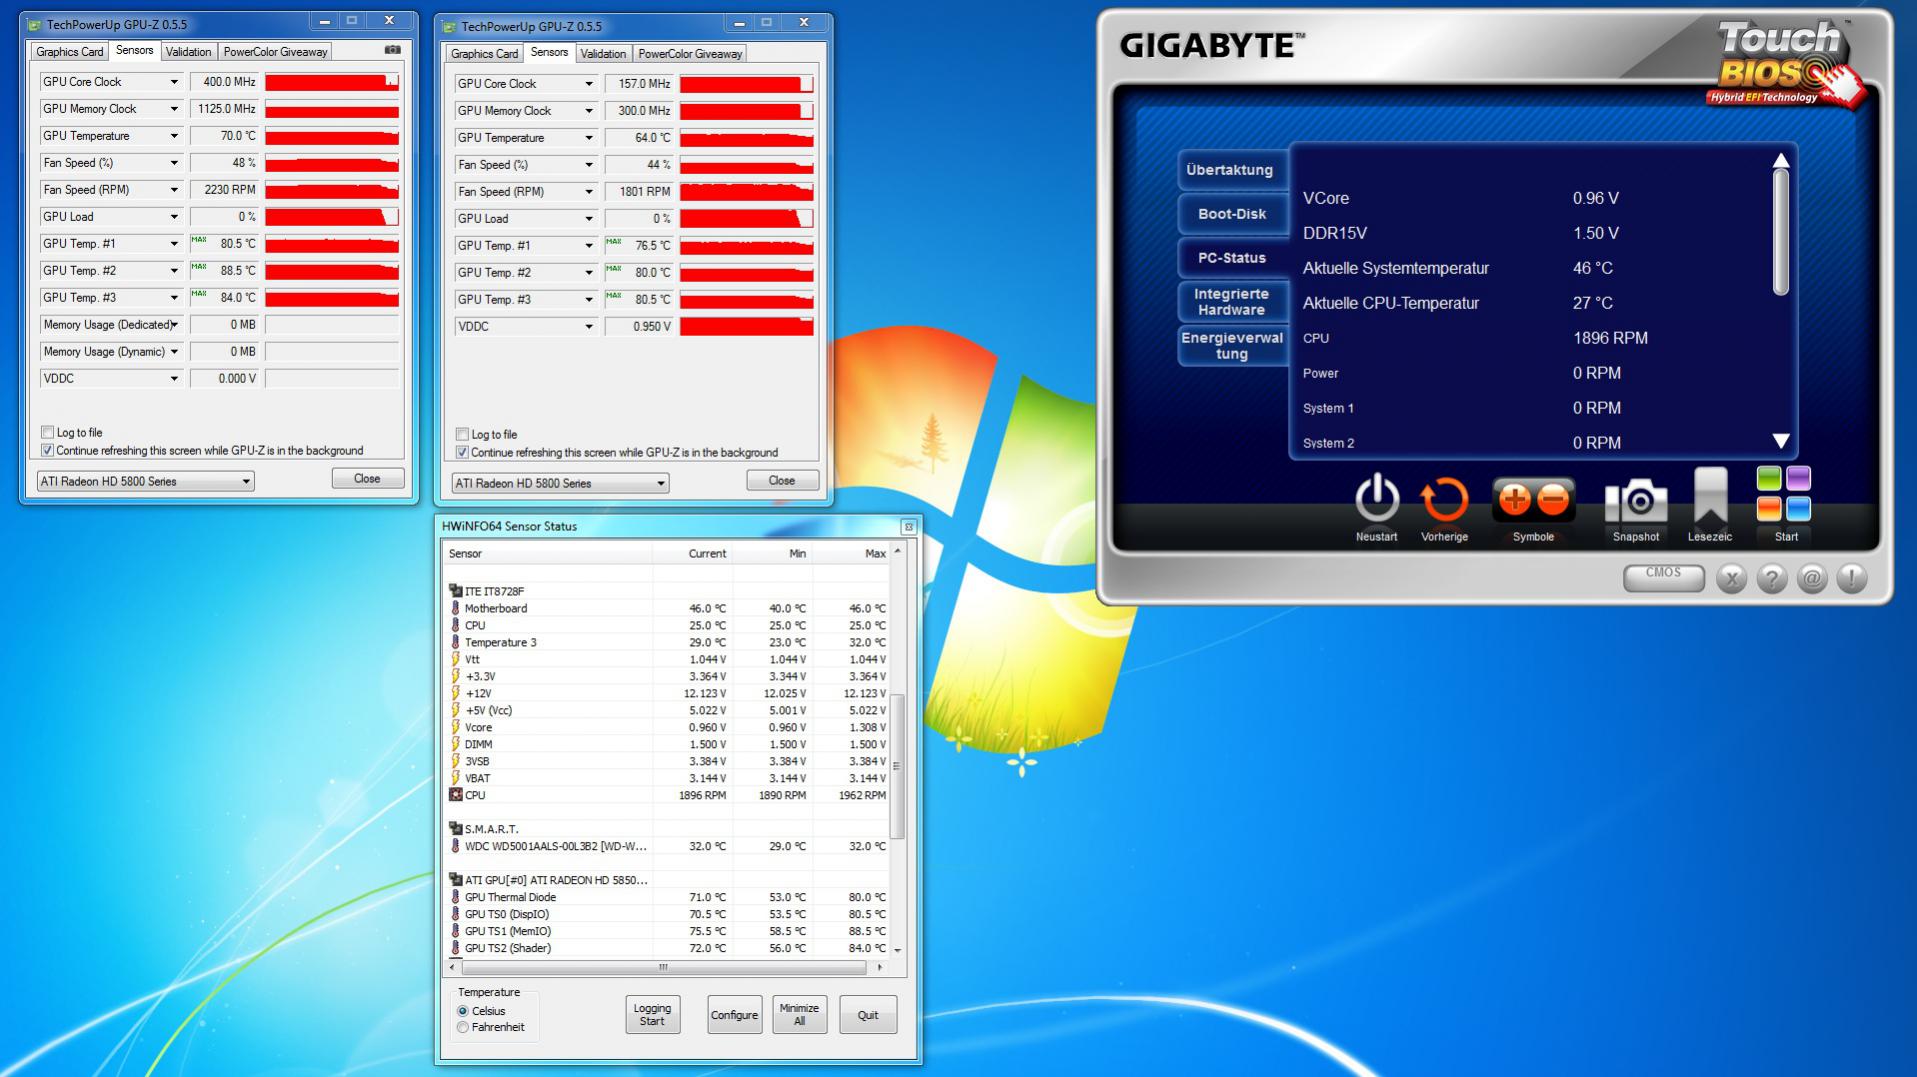Enable Log to file in right GPU-Z window
1917x1077 pixels.
click(x=462, y=434)
